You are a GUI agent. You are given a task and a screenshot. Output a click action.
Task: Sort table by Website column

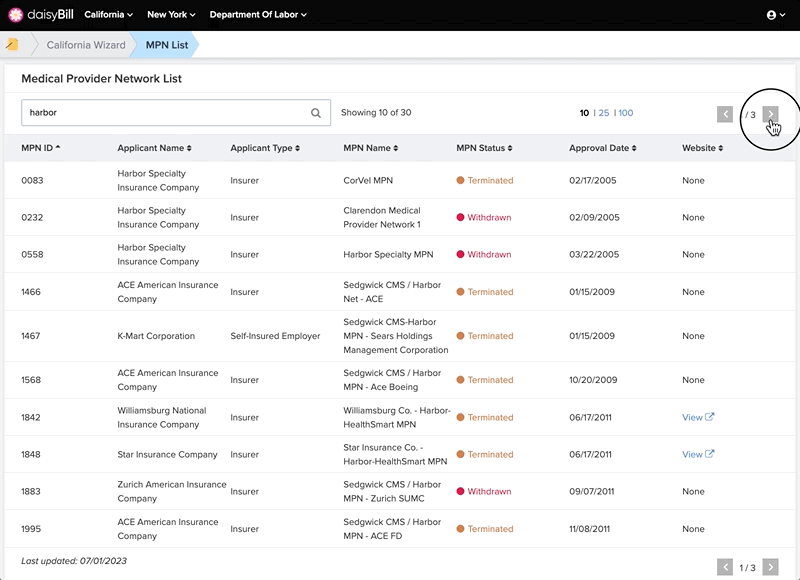click(x=703, y=148)
